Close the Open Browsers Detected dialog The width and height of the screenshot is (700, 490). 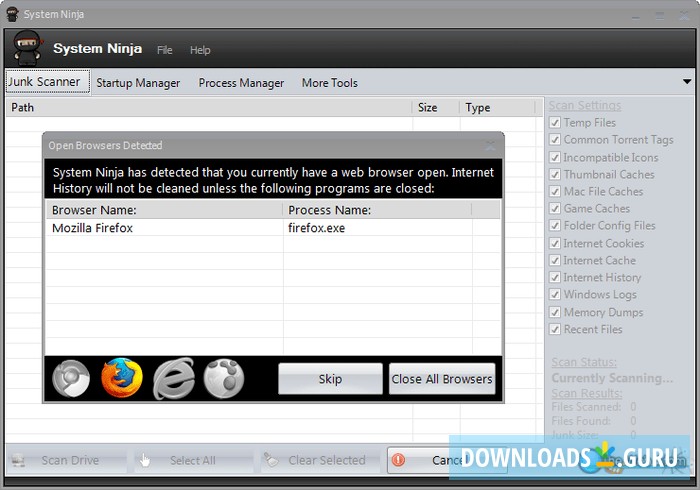tap(490, 145)
